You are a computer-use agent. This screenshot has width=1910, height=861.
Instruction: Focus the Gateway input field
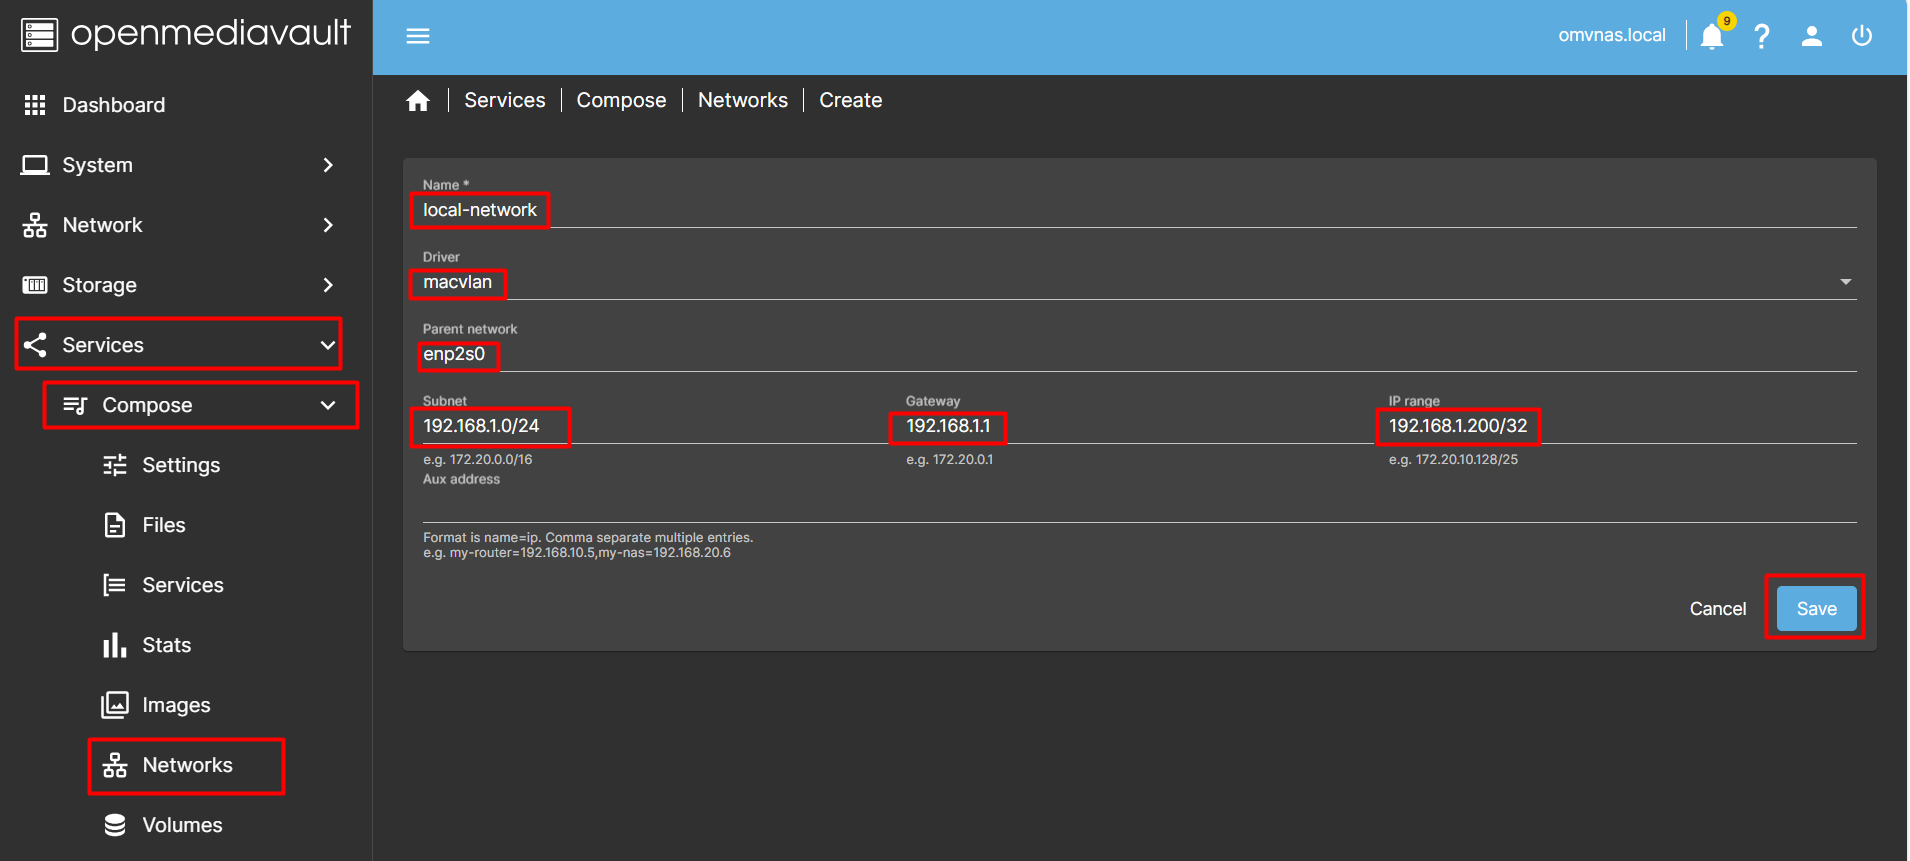pos(1139,426)
